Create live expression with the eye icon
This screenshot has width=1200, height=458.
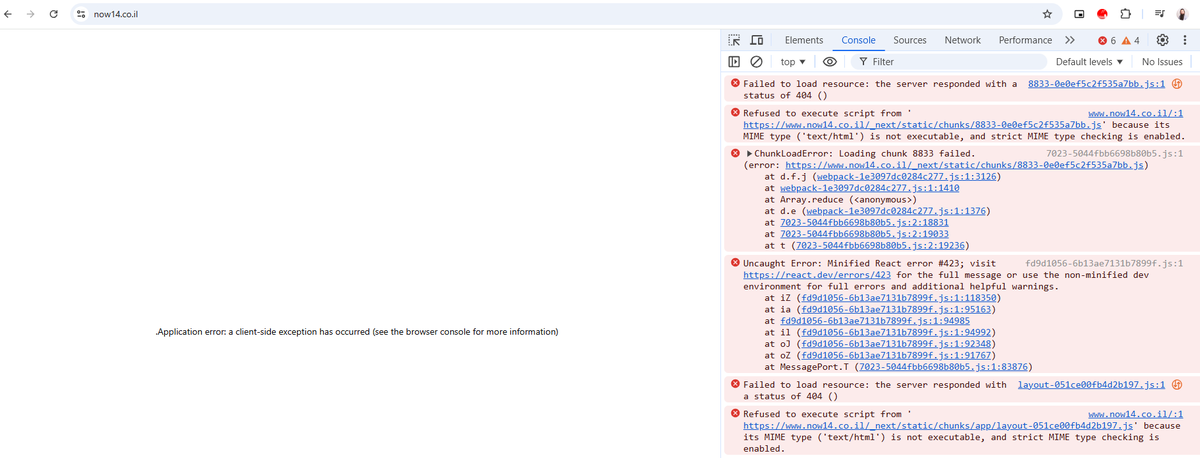pyautogui.click(x=829, y=61)
